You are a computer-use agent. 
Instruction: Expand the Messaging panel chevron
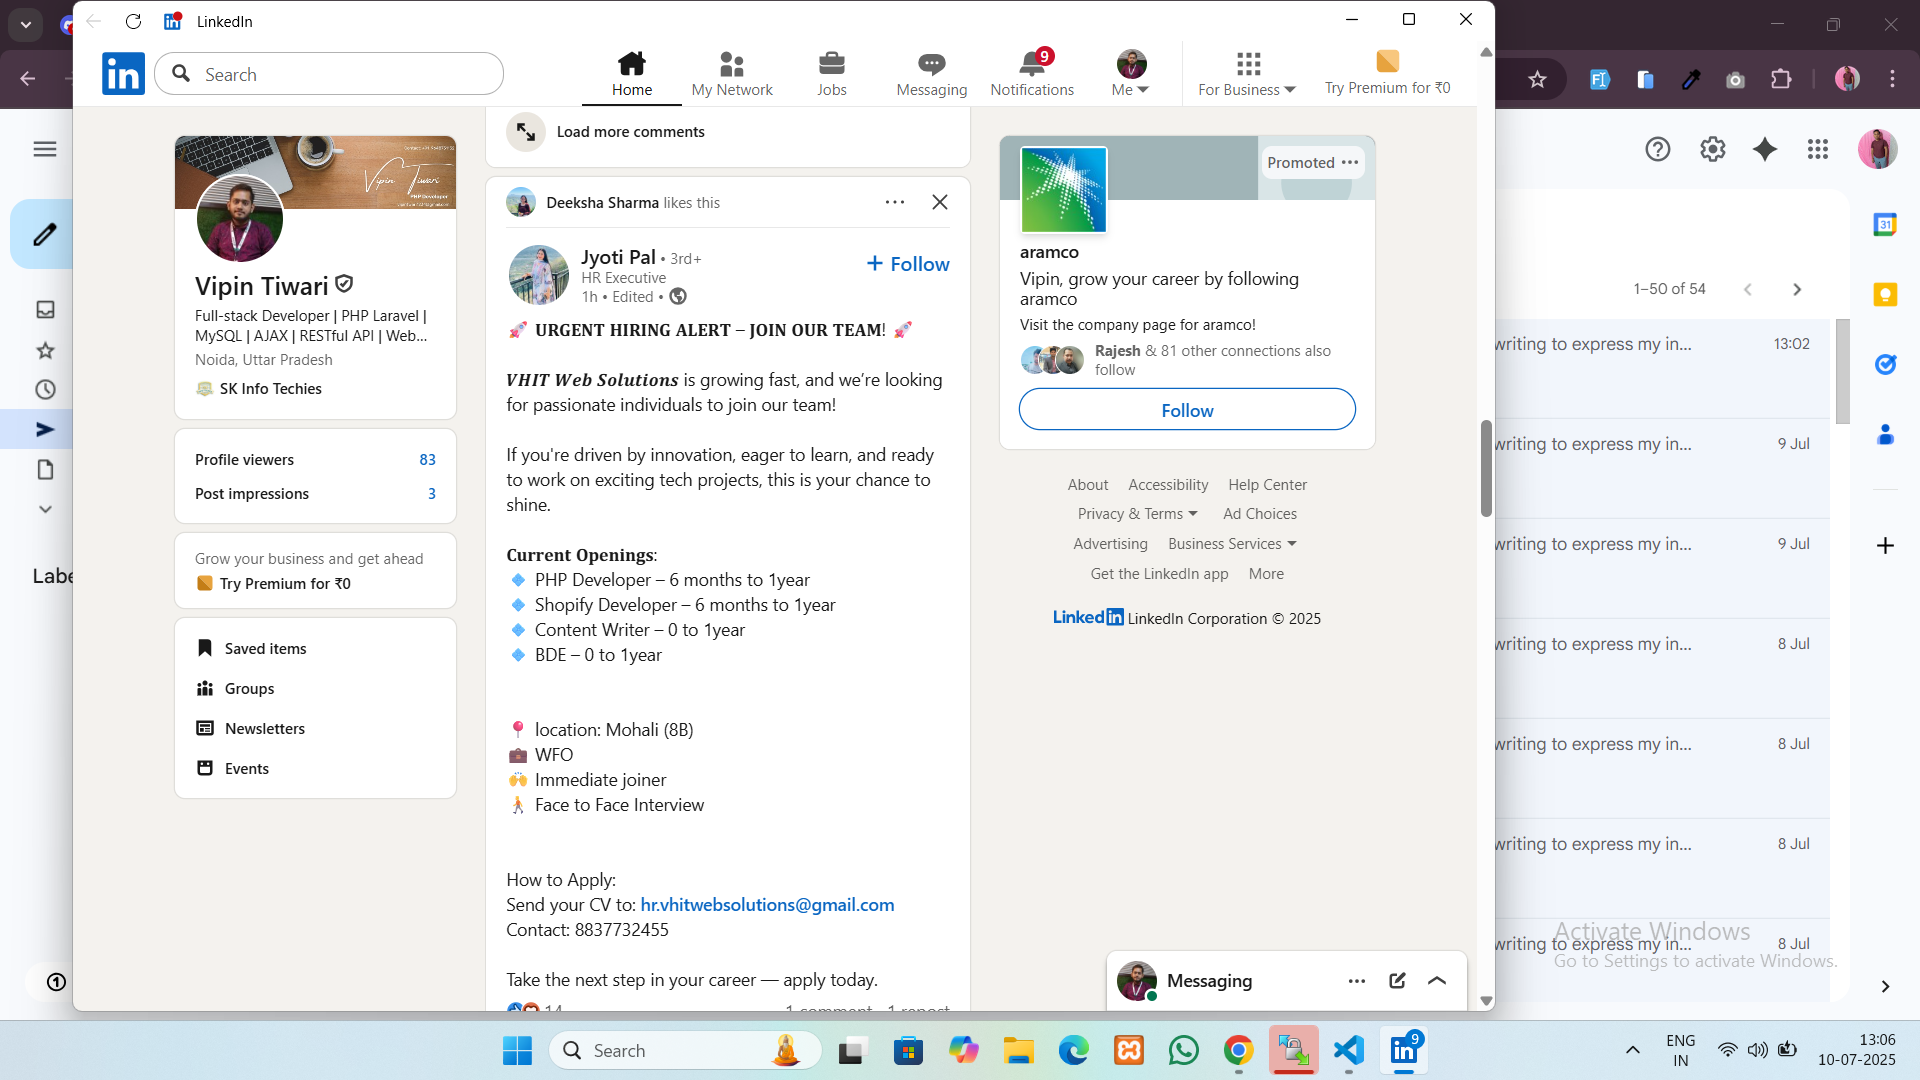click(x=1437, y=980)
